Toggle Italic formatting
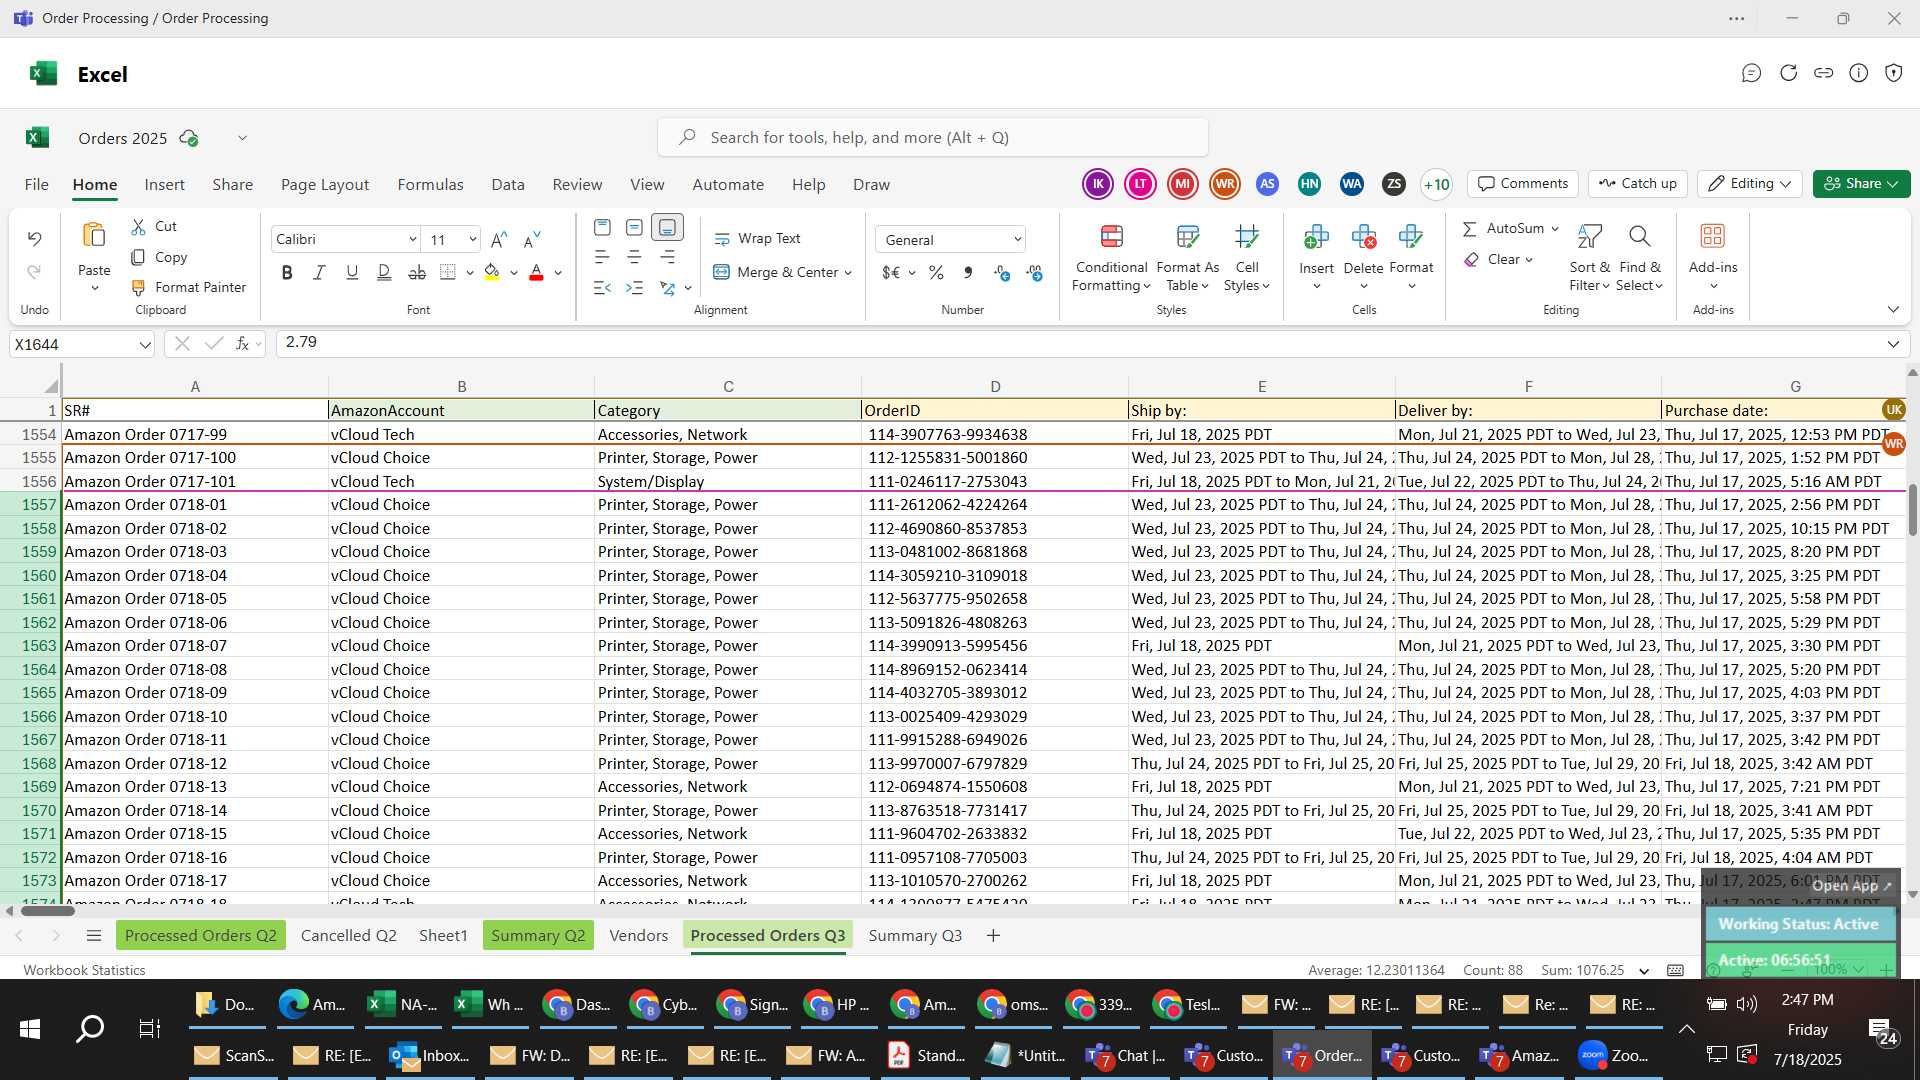The height and width of the screenshot is (1080, 1920). (x=319, y=272)
